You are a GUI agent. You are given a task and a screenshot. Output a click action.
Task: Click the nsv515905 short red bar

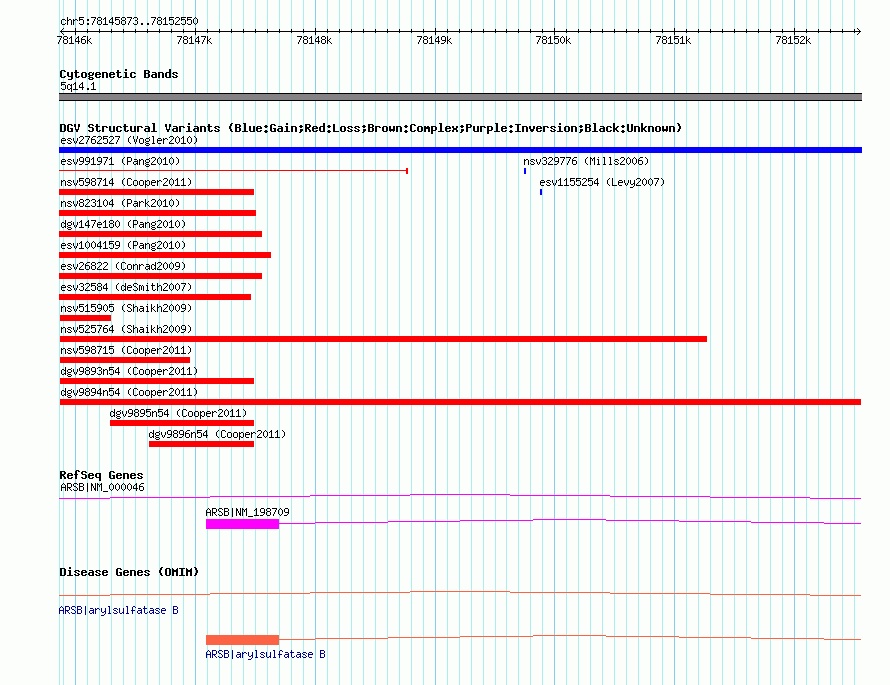point(85,318)
